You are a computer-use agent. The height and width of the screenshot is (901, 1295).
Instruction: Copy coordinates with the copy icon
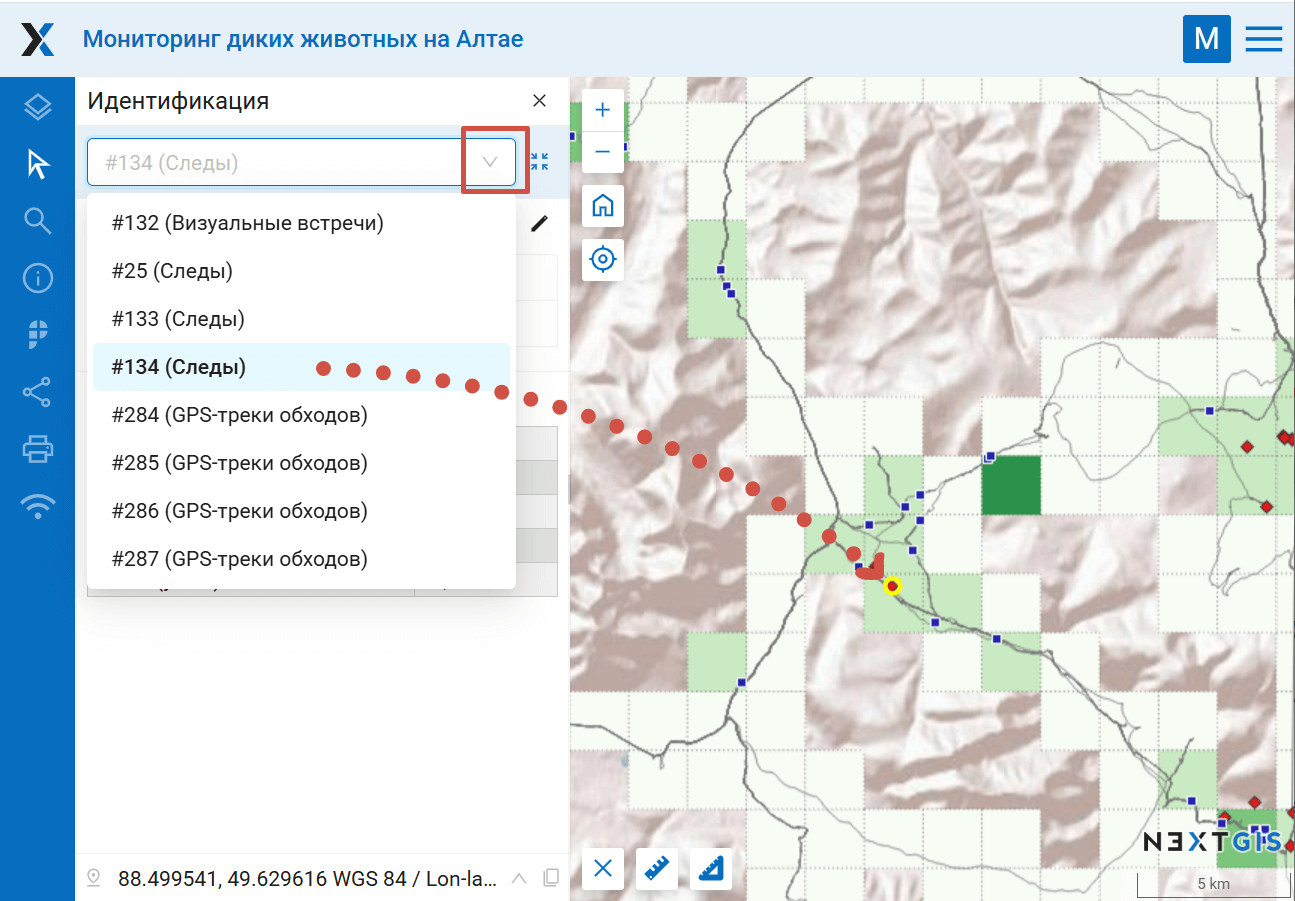pyautogui.click(x=550, y=879)
